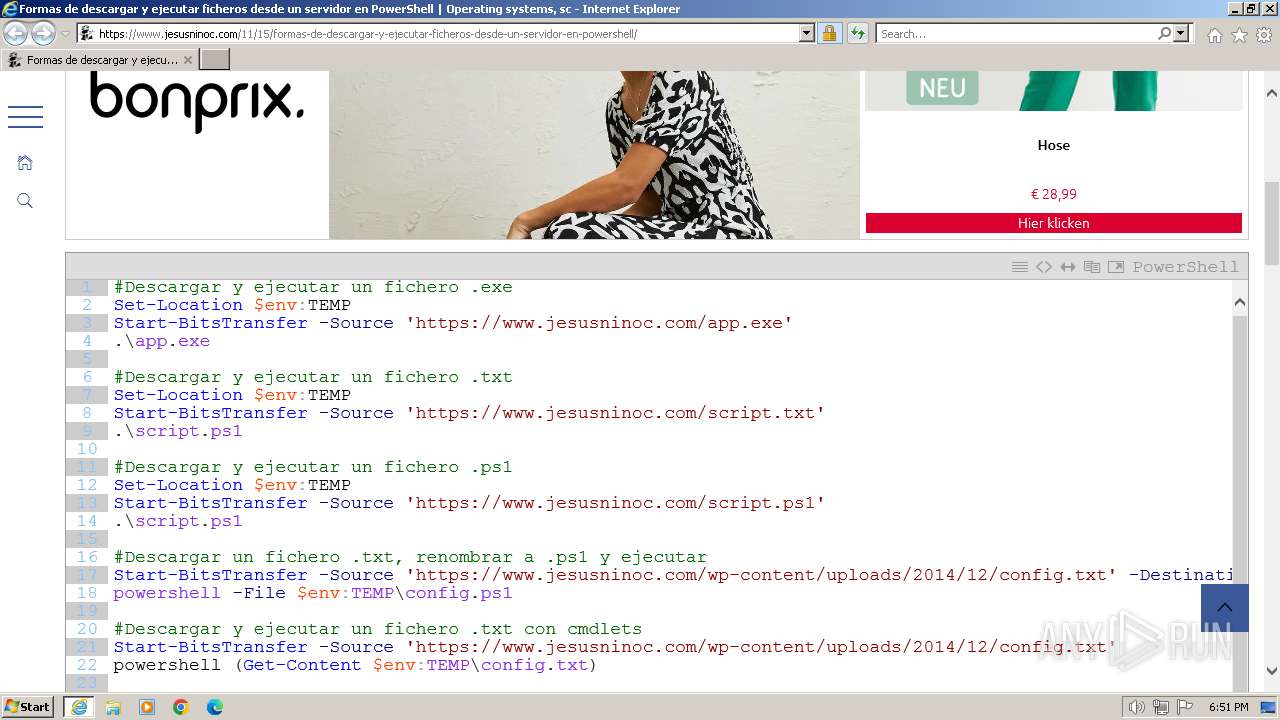Open the recent pages dropdown arrow
This screenshot has width=1280, height=720.
pyautogui.click(x=66, y=34)
